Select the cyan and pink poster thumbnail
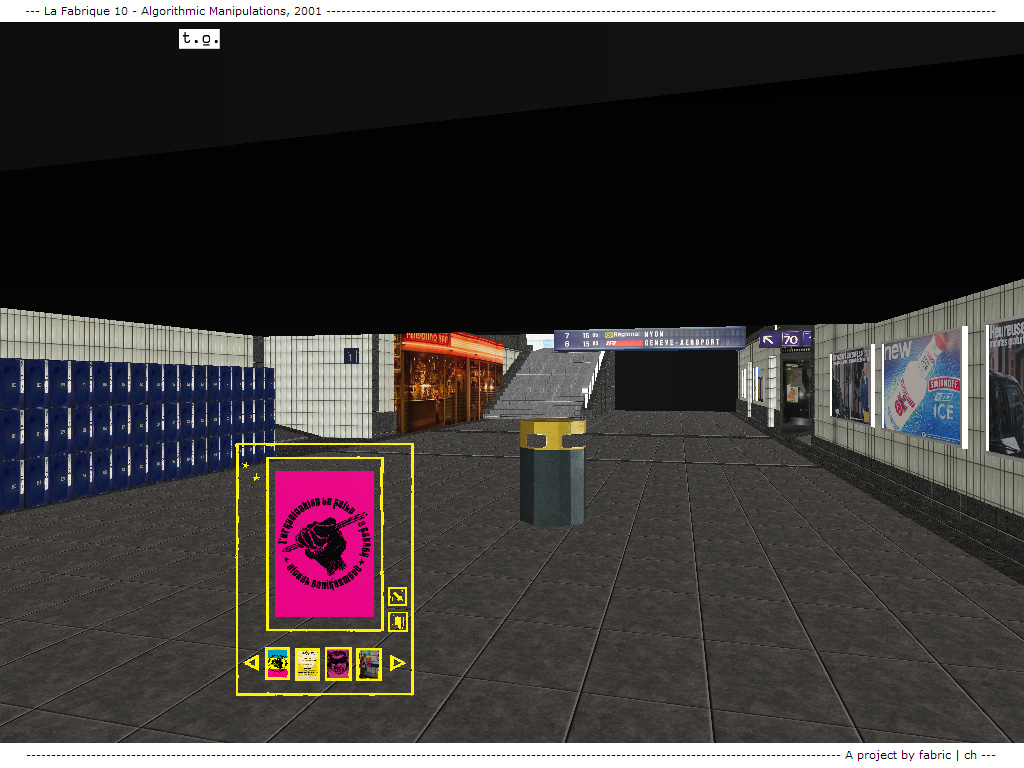The height and width of the screenshot is (768, 1024). pyautogui.click(x=278, y=664)
